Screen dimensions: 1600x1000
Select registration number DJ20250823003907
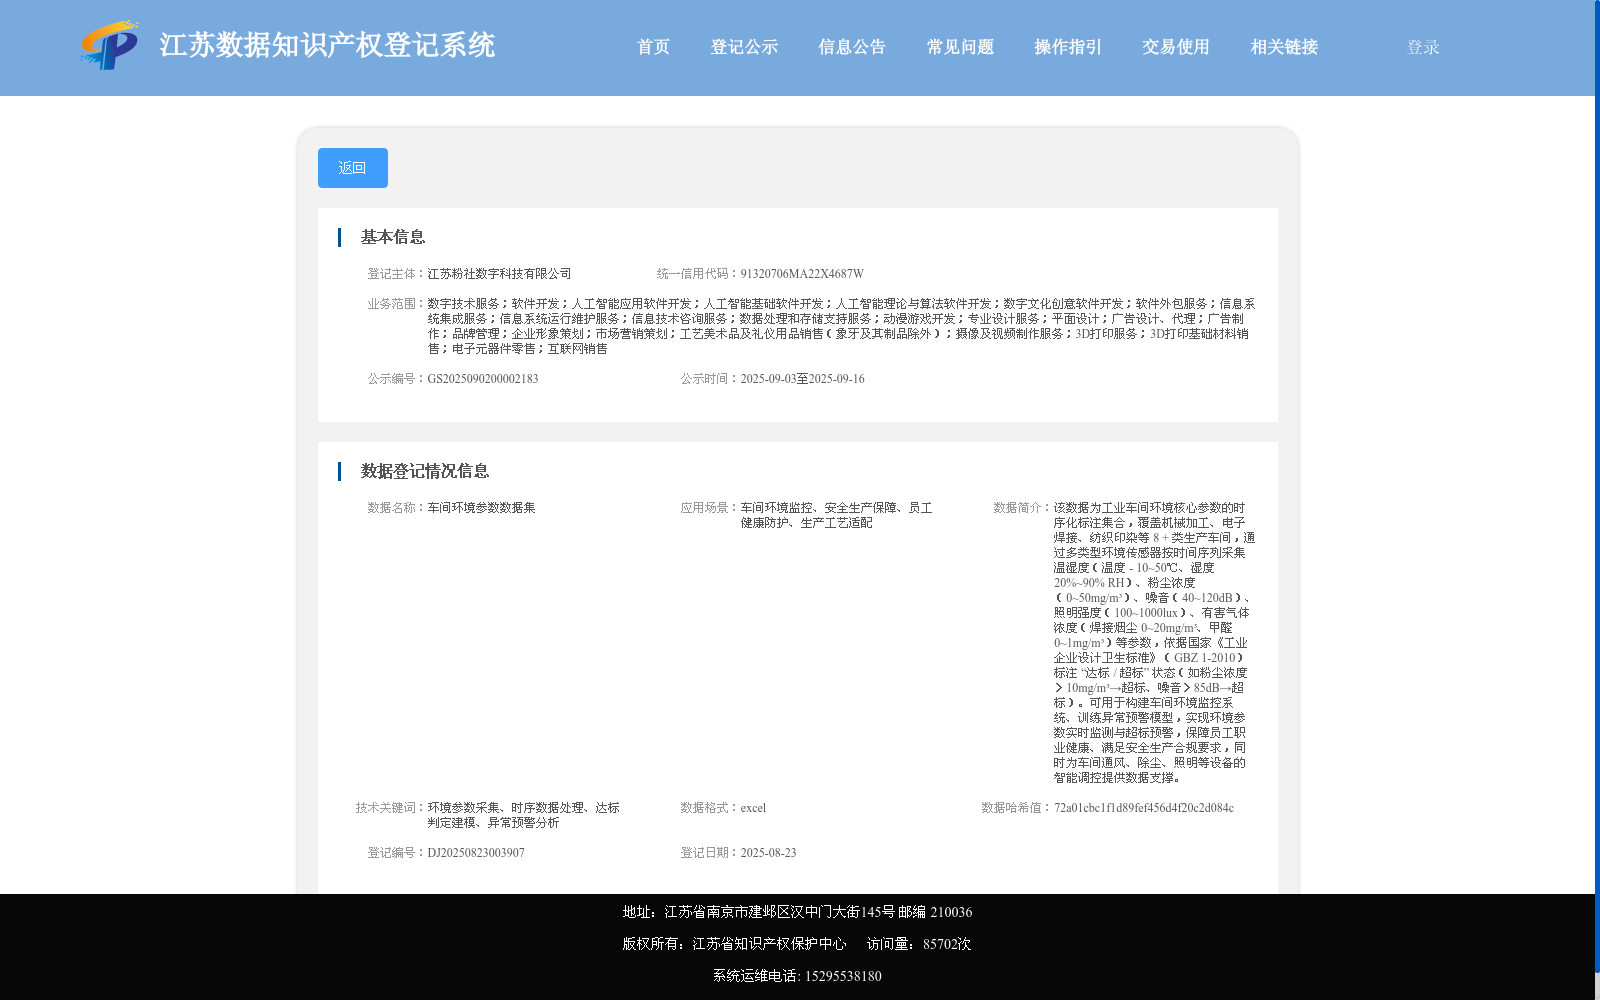pos(476,853)
